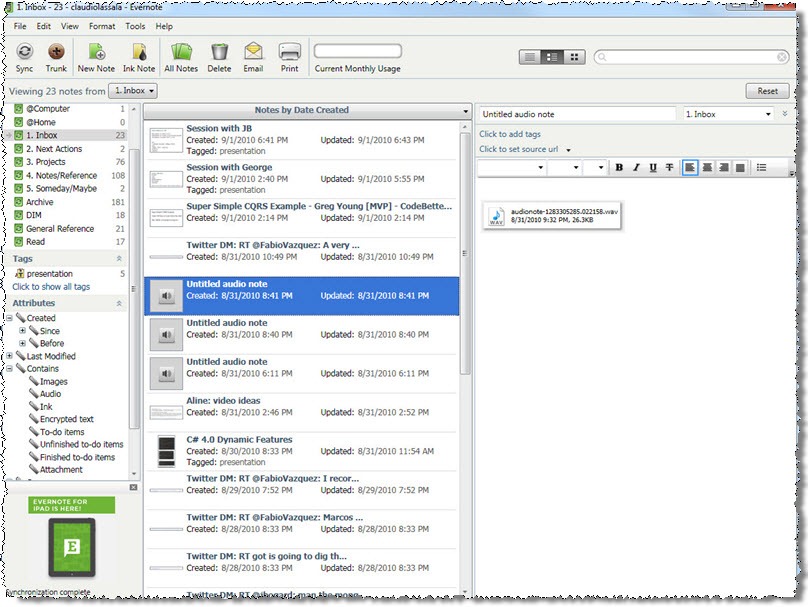This screenshot has width=808, height=607.
Task: Open the Session with JB note
Action: click(301, 140)
